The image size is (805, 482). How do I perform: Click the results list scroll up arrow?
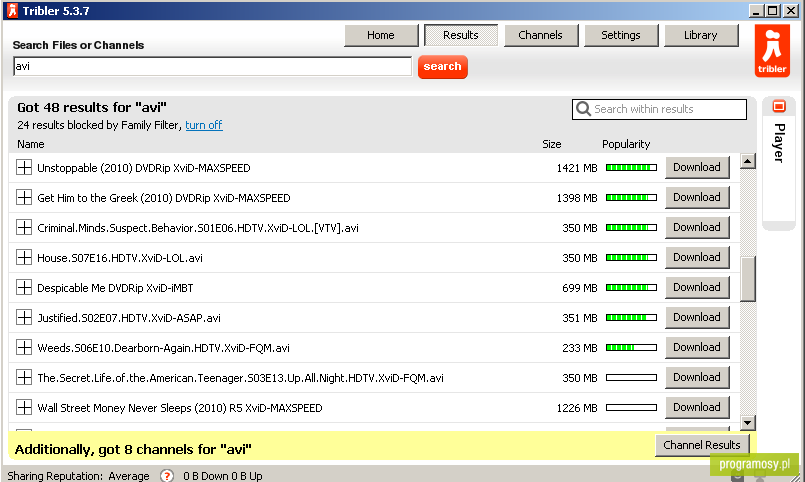tap(748, 161)
